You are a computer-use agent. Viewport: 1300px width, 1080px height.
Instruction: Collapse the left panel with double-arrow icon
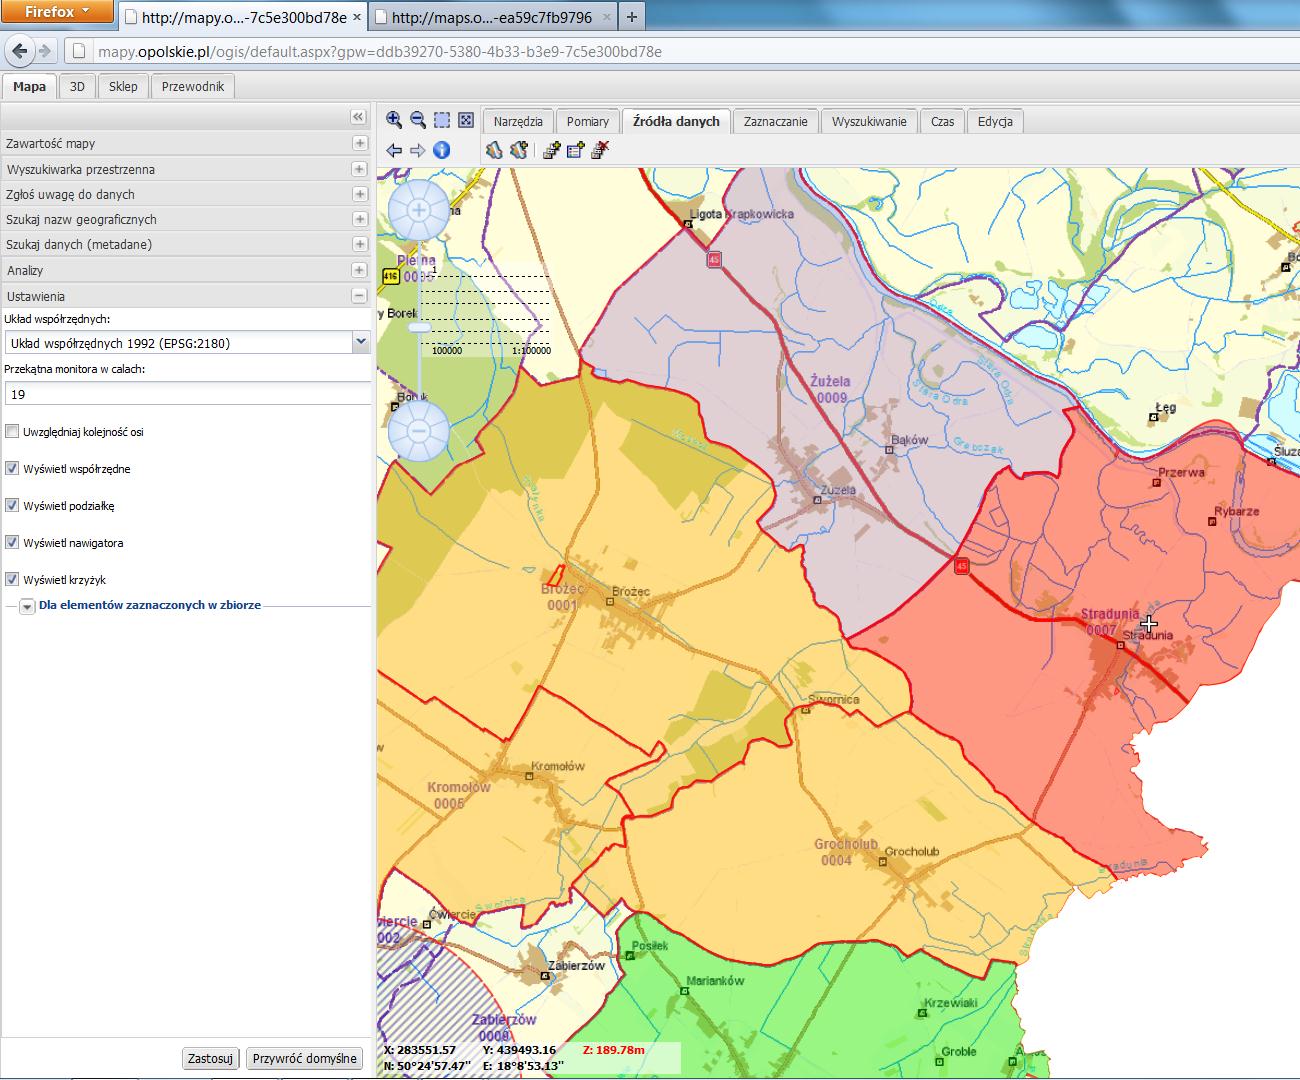pyautogui.click(x=358, y=117)
